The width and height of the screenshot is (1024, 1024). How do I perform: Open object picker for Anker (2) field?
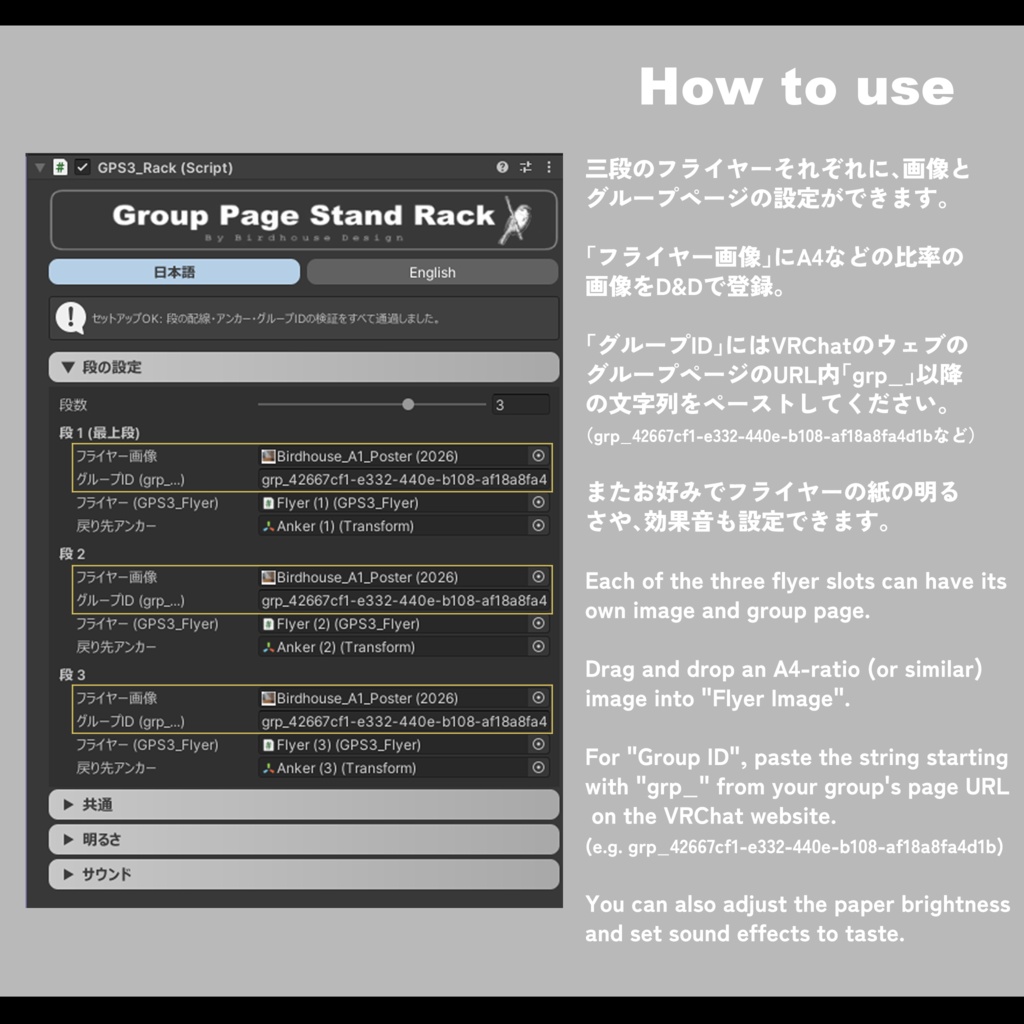538,647
